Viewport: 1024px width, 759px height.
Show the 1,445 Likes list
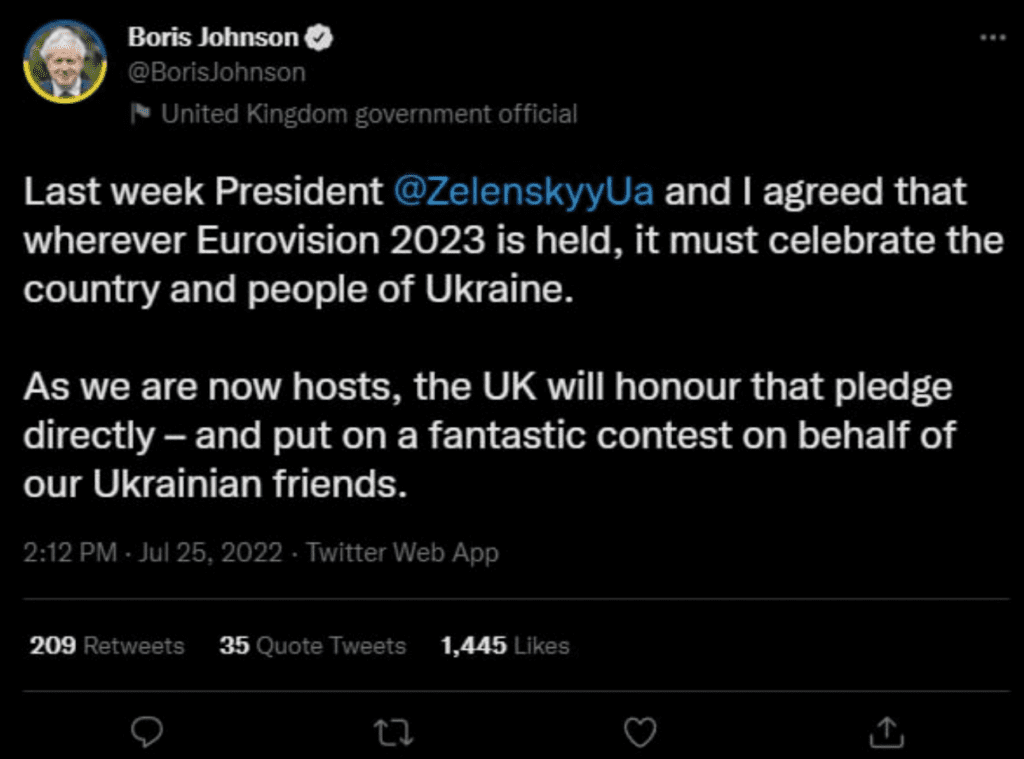click(x=504, y=645)
